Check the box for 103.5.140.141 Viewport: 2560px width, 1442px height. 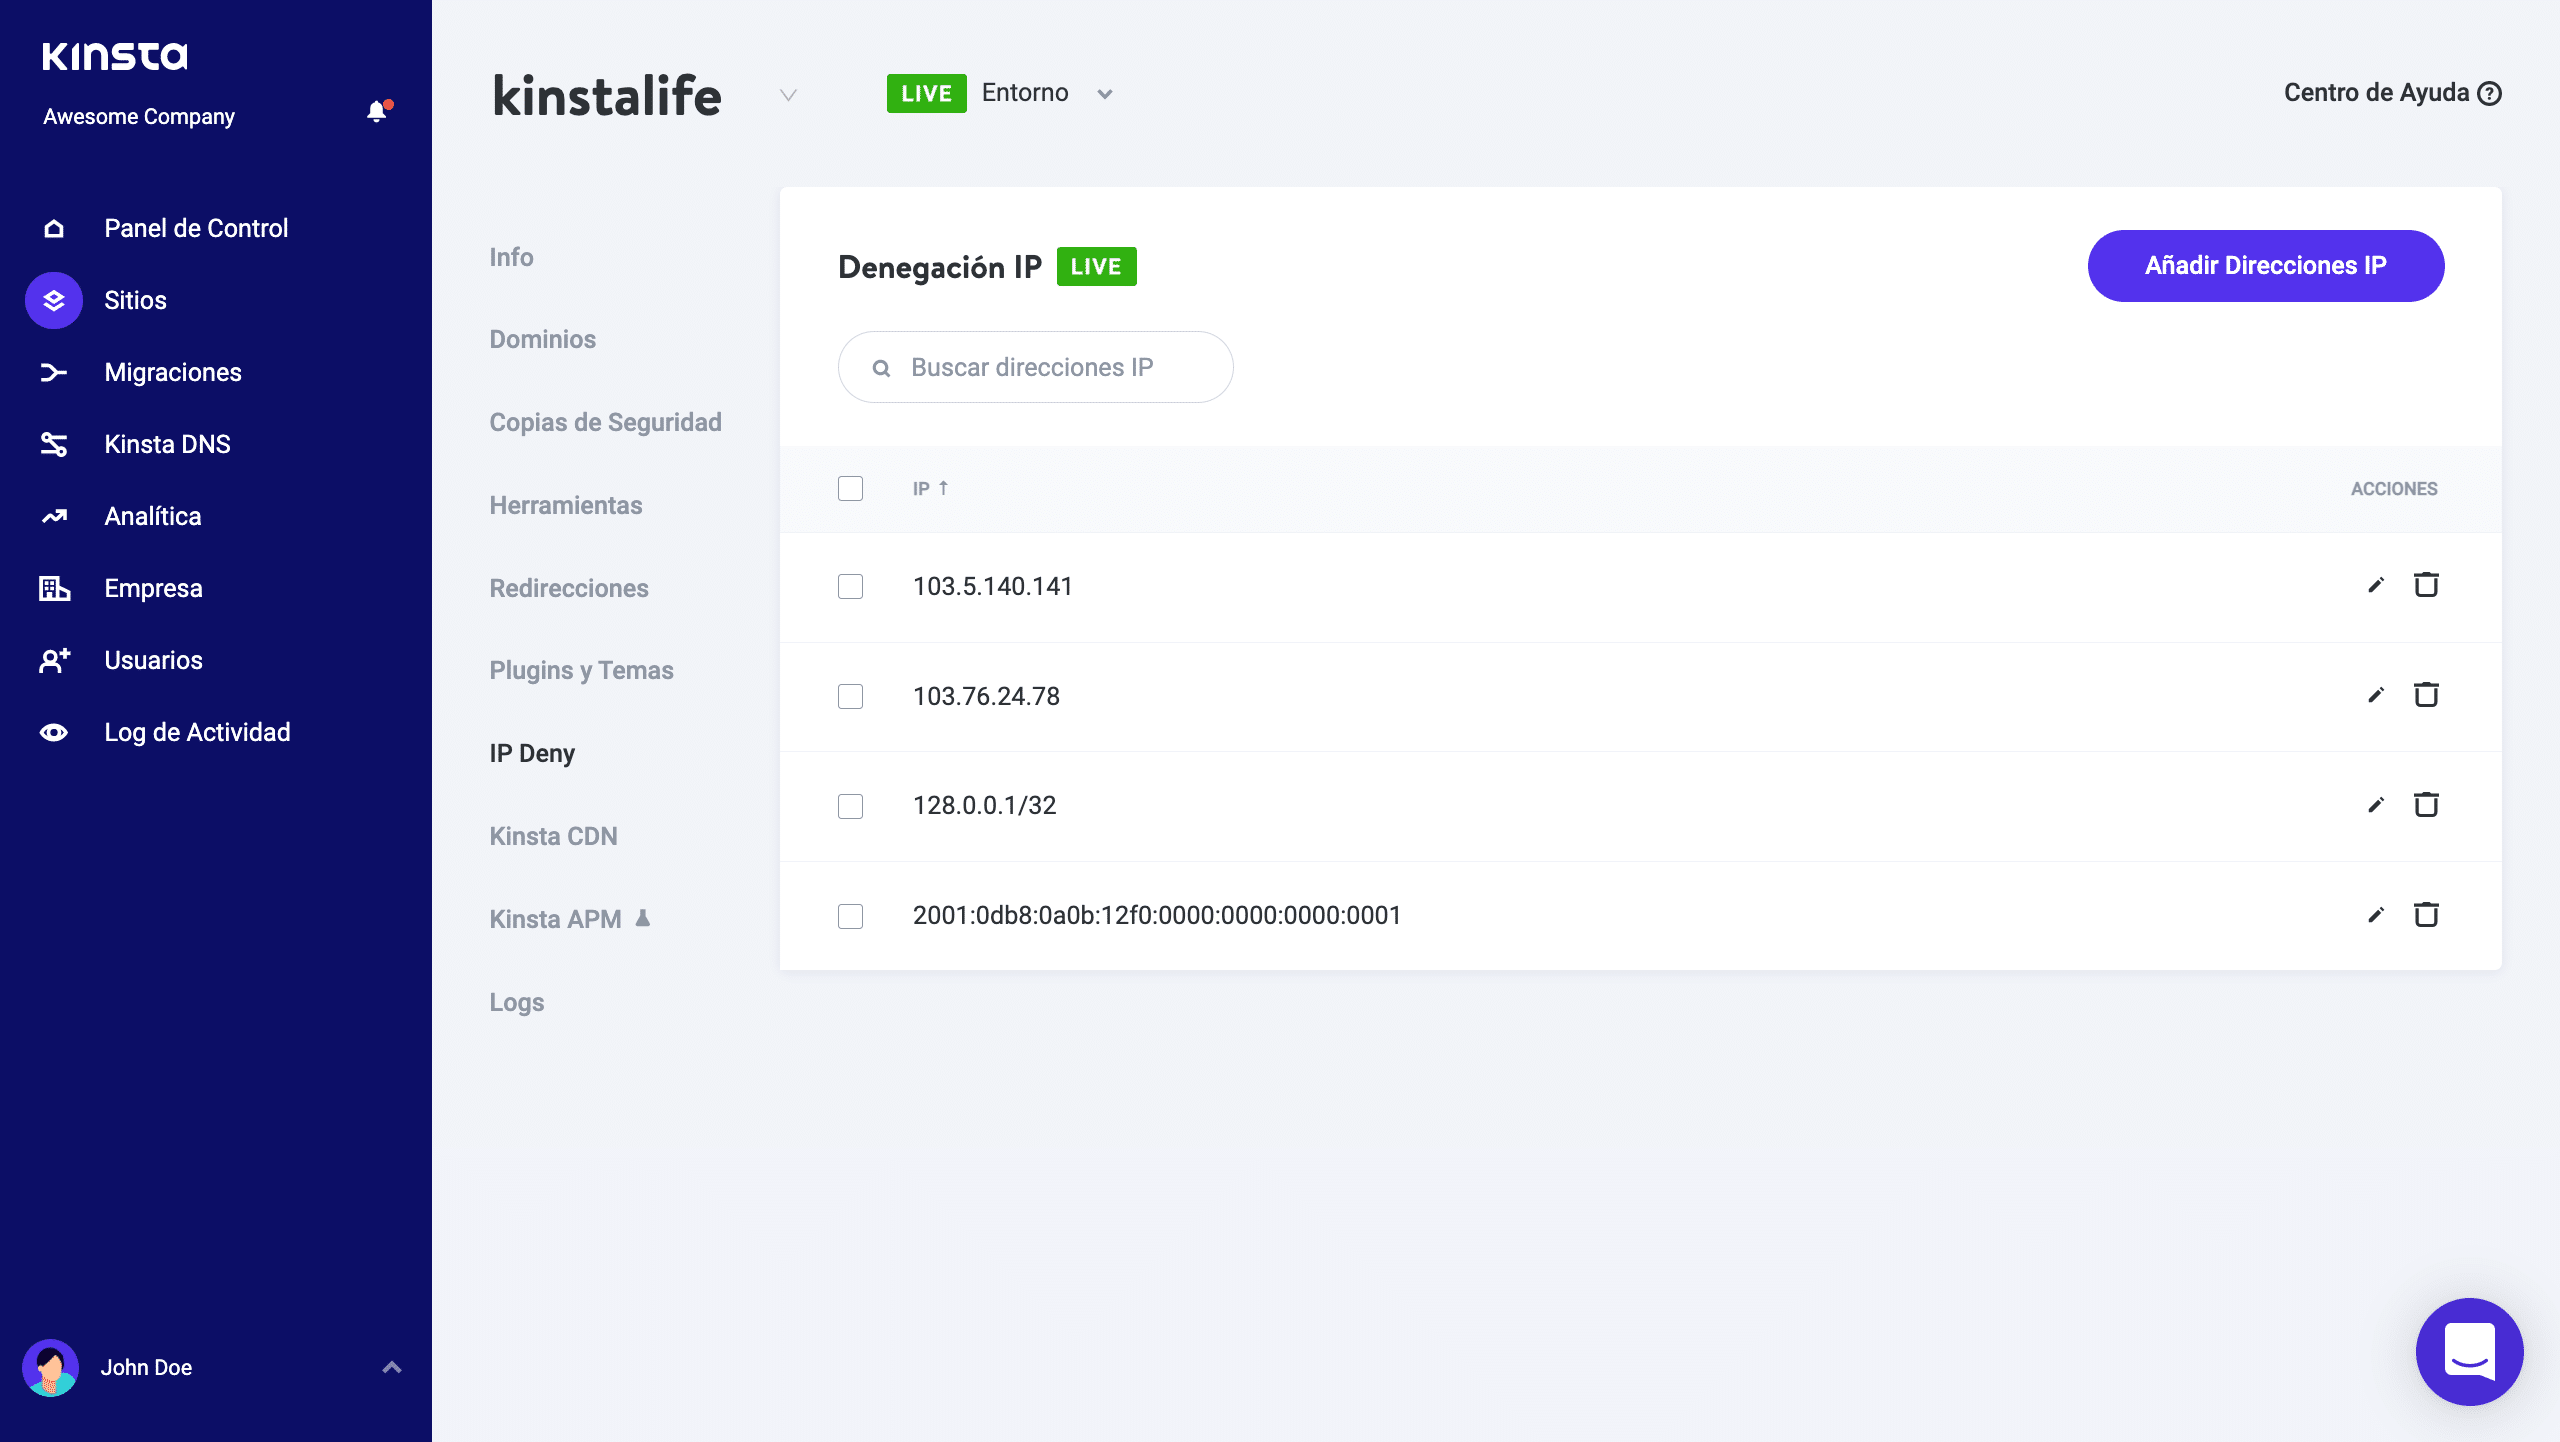click(850, 586)
